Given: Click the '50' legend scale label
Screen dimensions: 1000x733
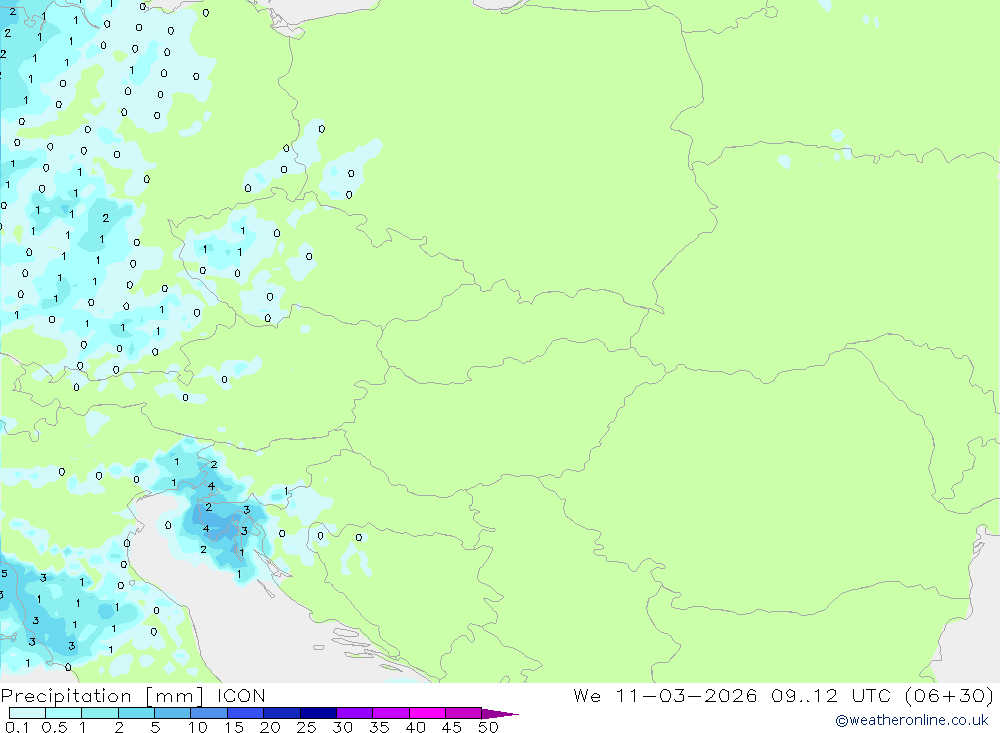Looking at the screenshot, I should coord(488,727).
